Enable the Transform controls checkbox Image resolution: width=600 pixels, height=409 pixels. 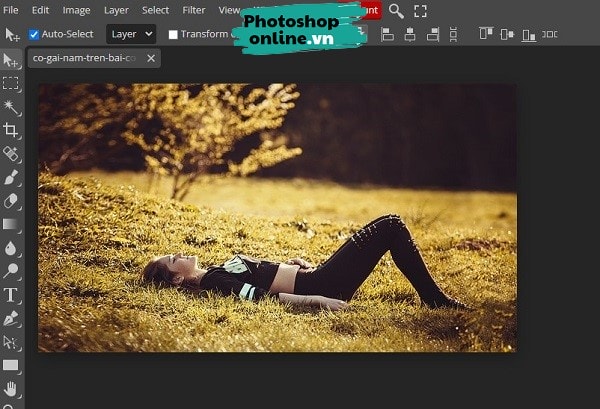click(173, 34)
